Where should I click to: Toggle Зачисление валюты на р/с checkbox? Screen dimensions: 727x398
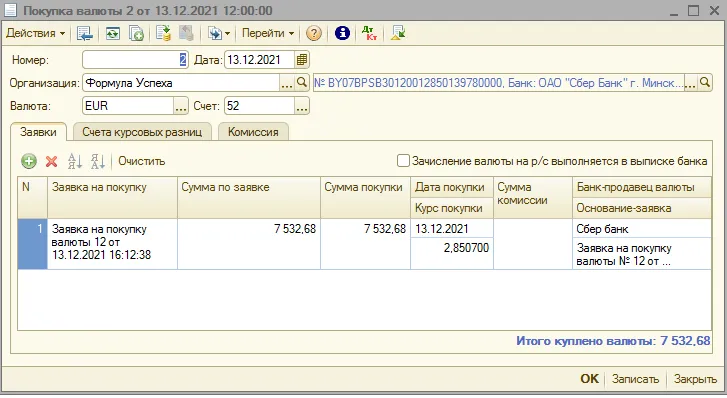point(403,161)
